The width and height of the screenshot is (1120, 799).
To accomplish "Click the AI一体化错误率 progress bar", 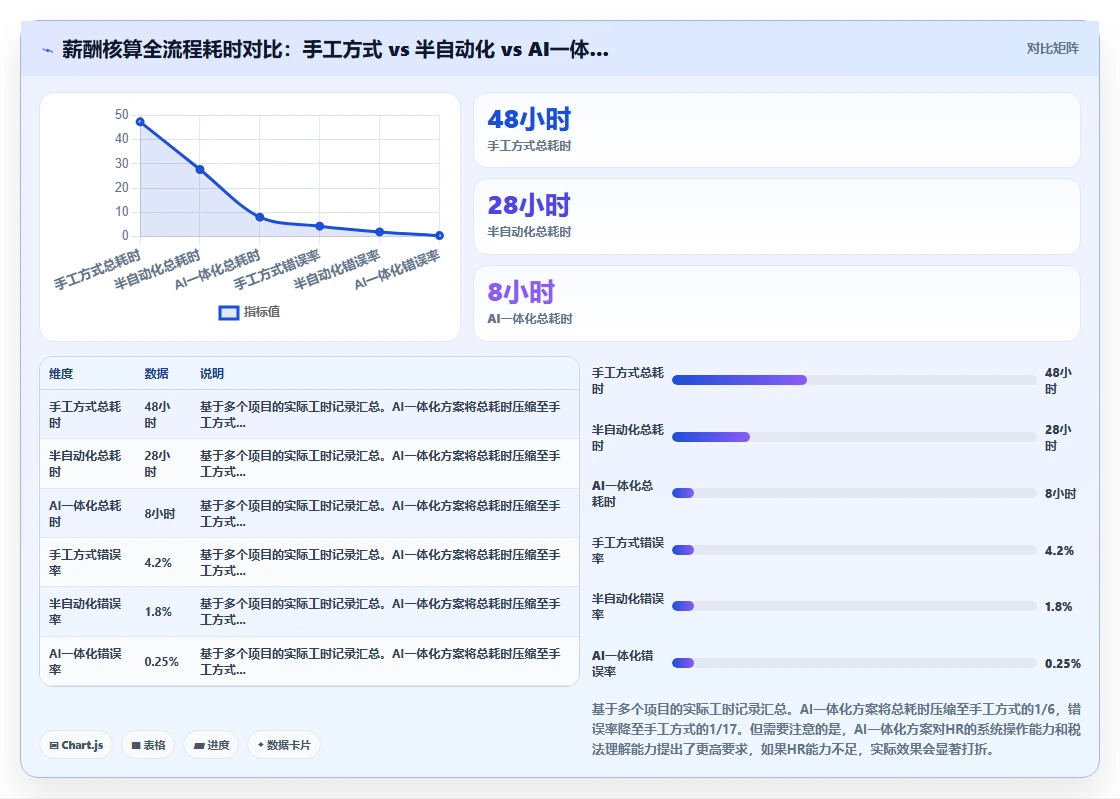I will point(854,663).
